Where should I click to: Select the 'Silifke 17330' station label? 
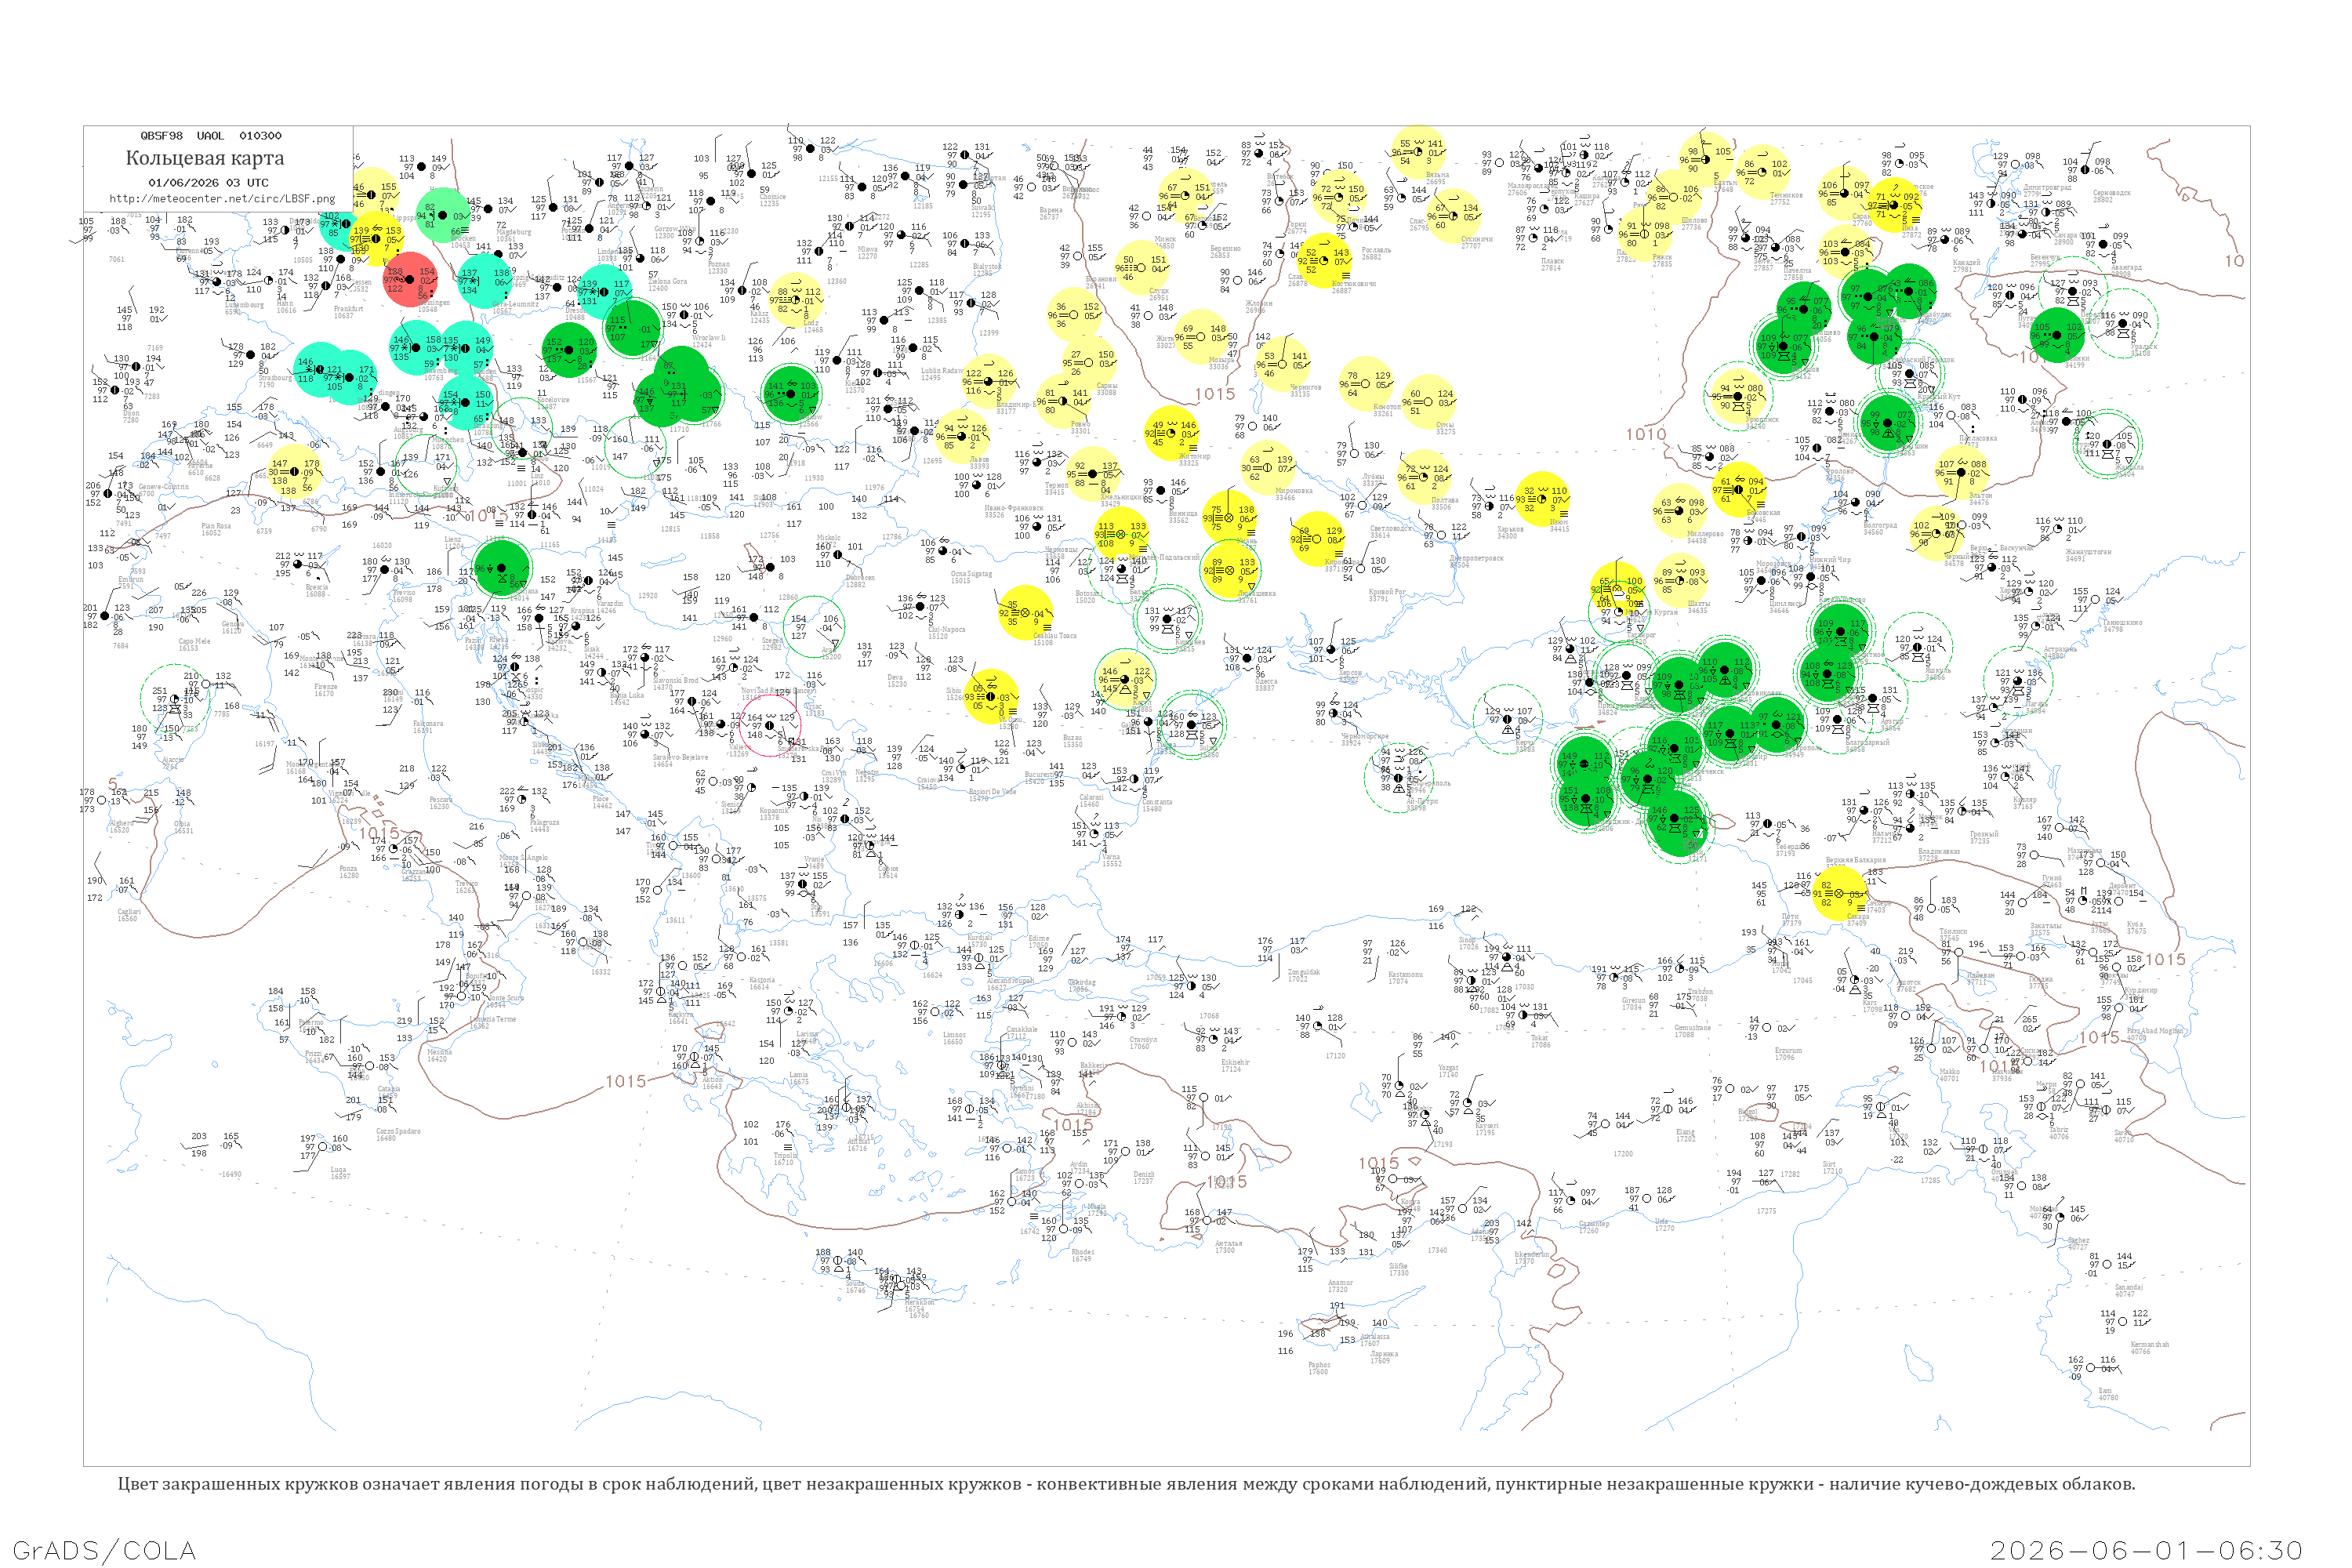(x=1398, y=1270)
